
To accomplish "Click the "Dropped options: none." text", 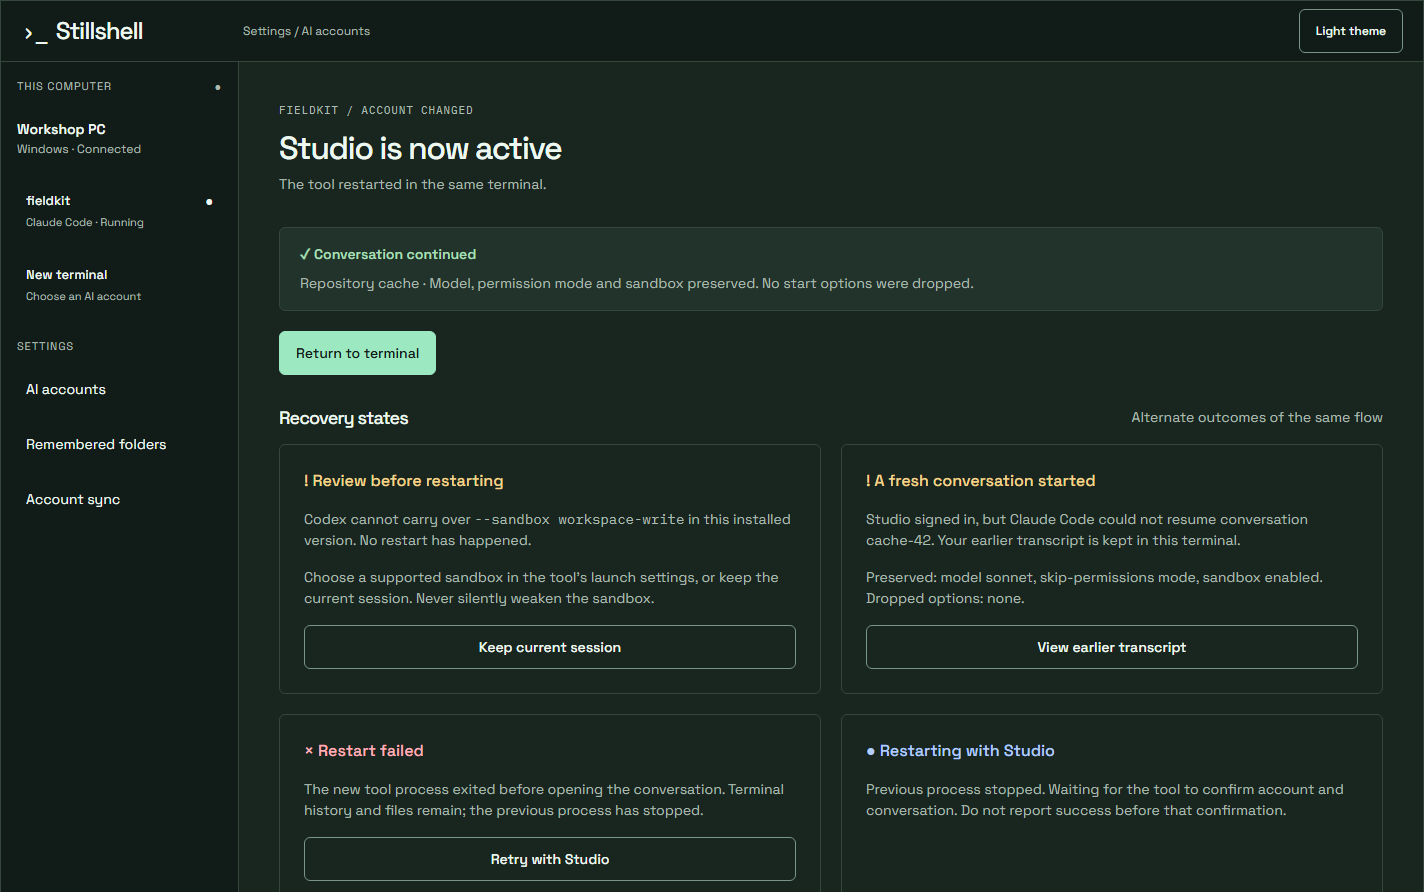I will pyautogui.click(x=945, y=598).
